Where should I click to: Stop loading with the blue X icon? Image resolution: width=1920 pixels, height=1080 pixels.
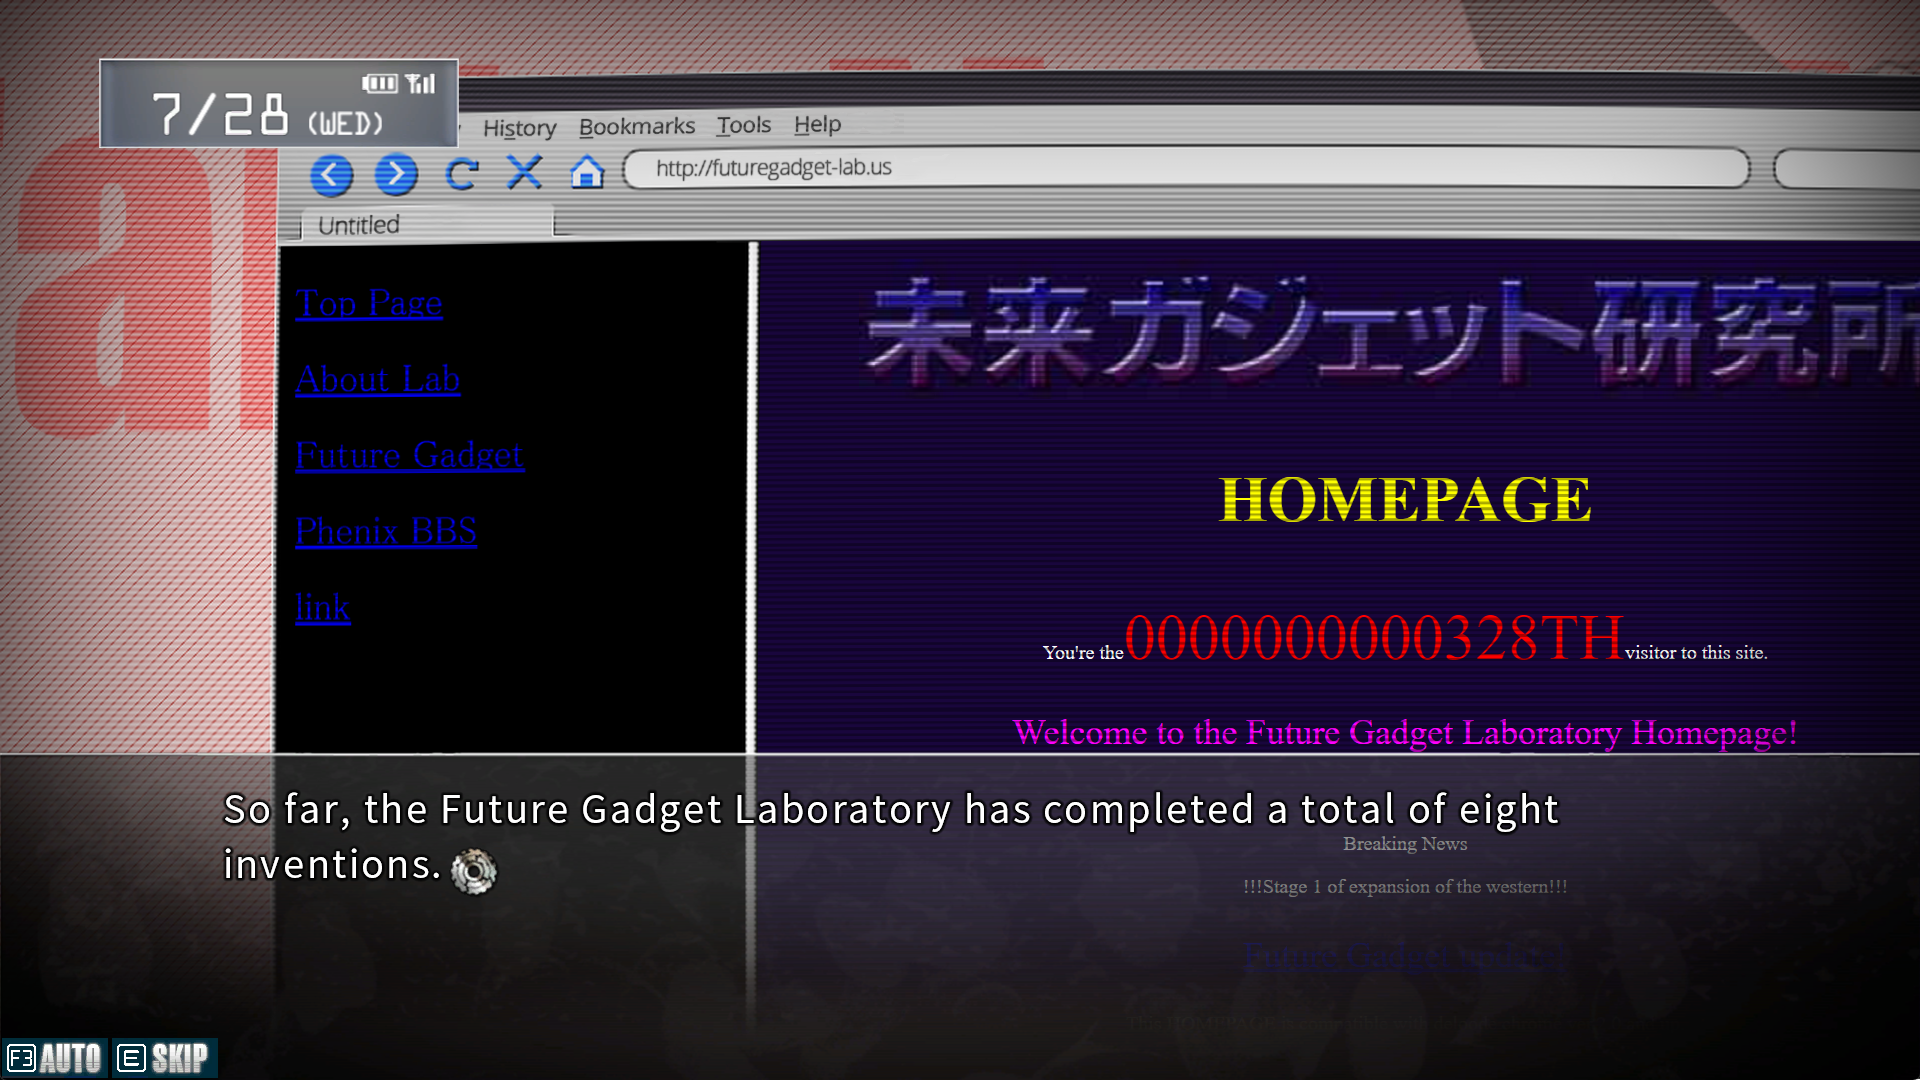(x=524, y=172)
